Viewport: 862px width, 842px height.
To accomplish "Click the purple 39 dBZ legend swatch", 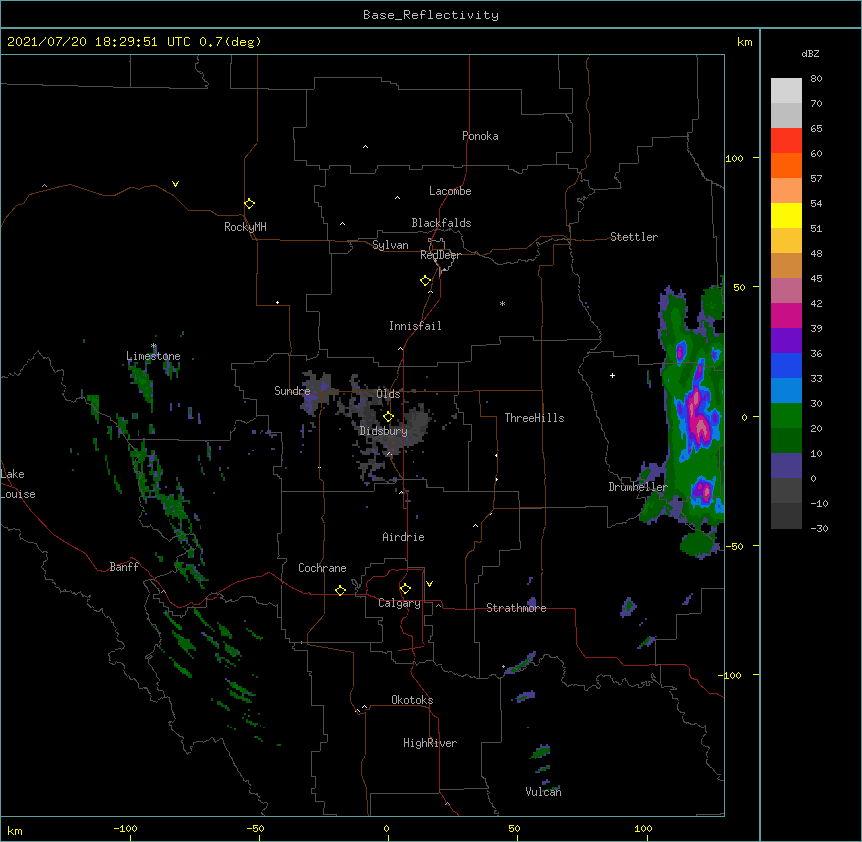I will [x=786, y=340].
